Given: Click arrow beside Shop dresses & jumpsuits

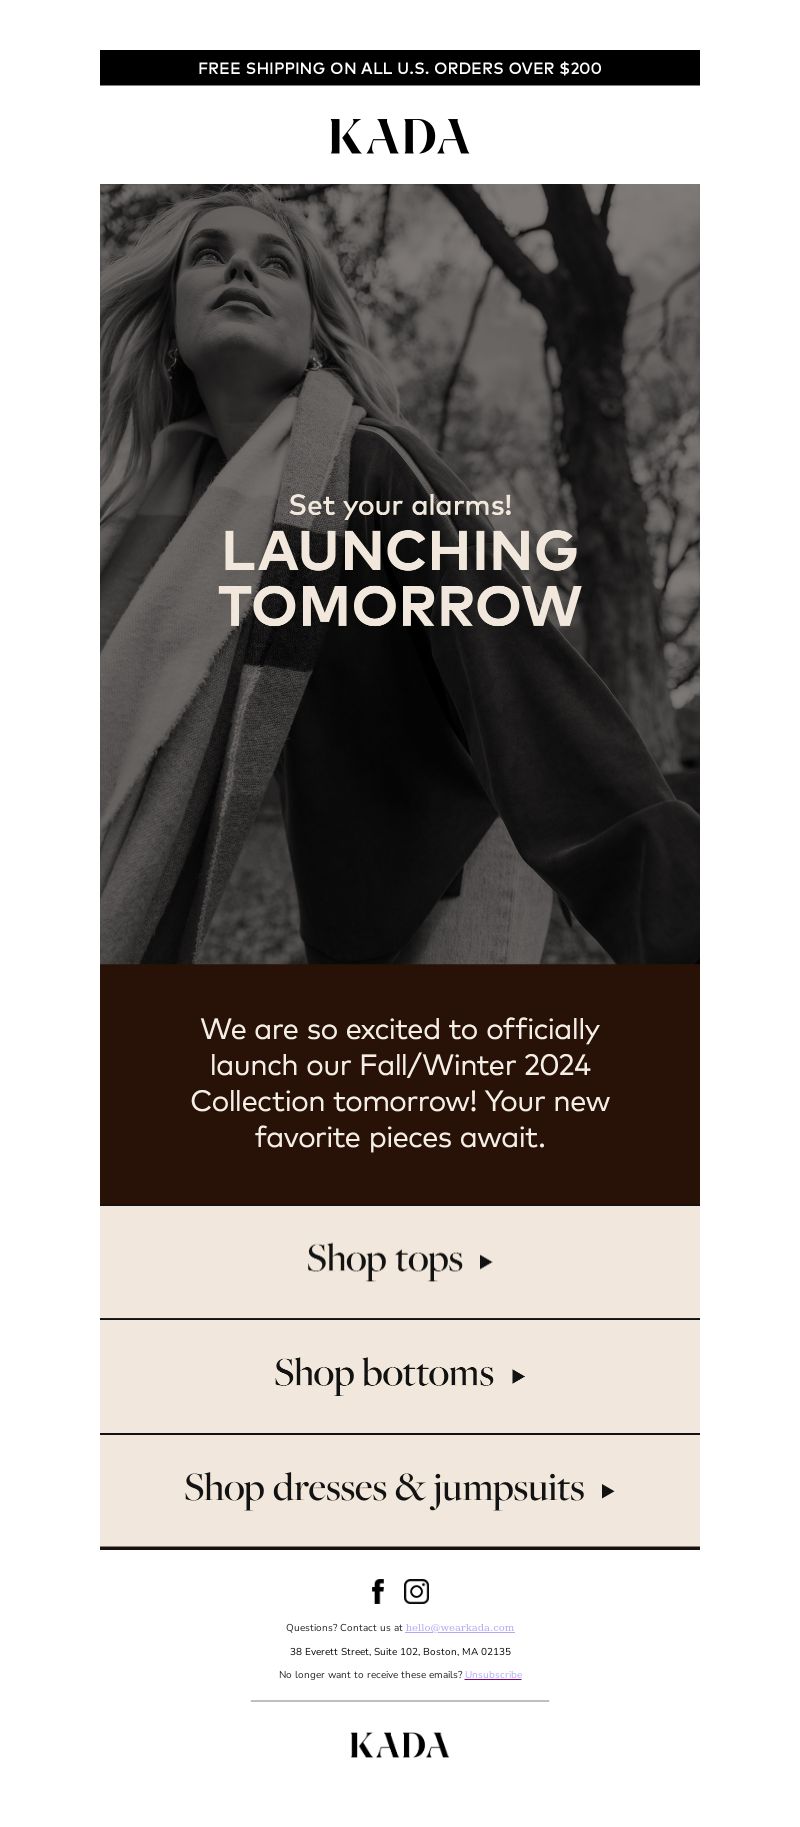Looking at the screenshot, I should tap(608, 1491).
